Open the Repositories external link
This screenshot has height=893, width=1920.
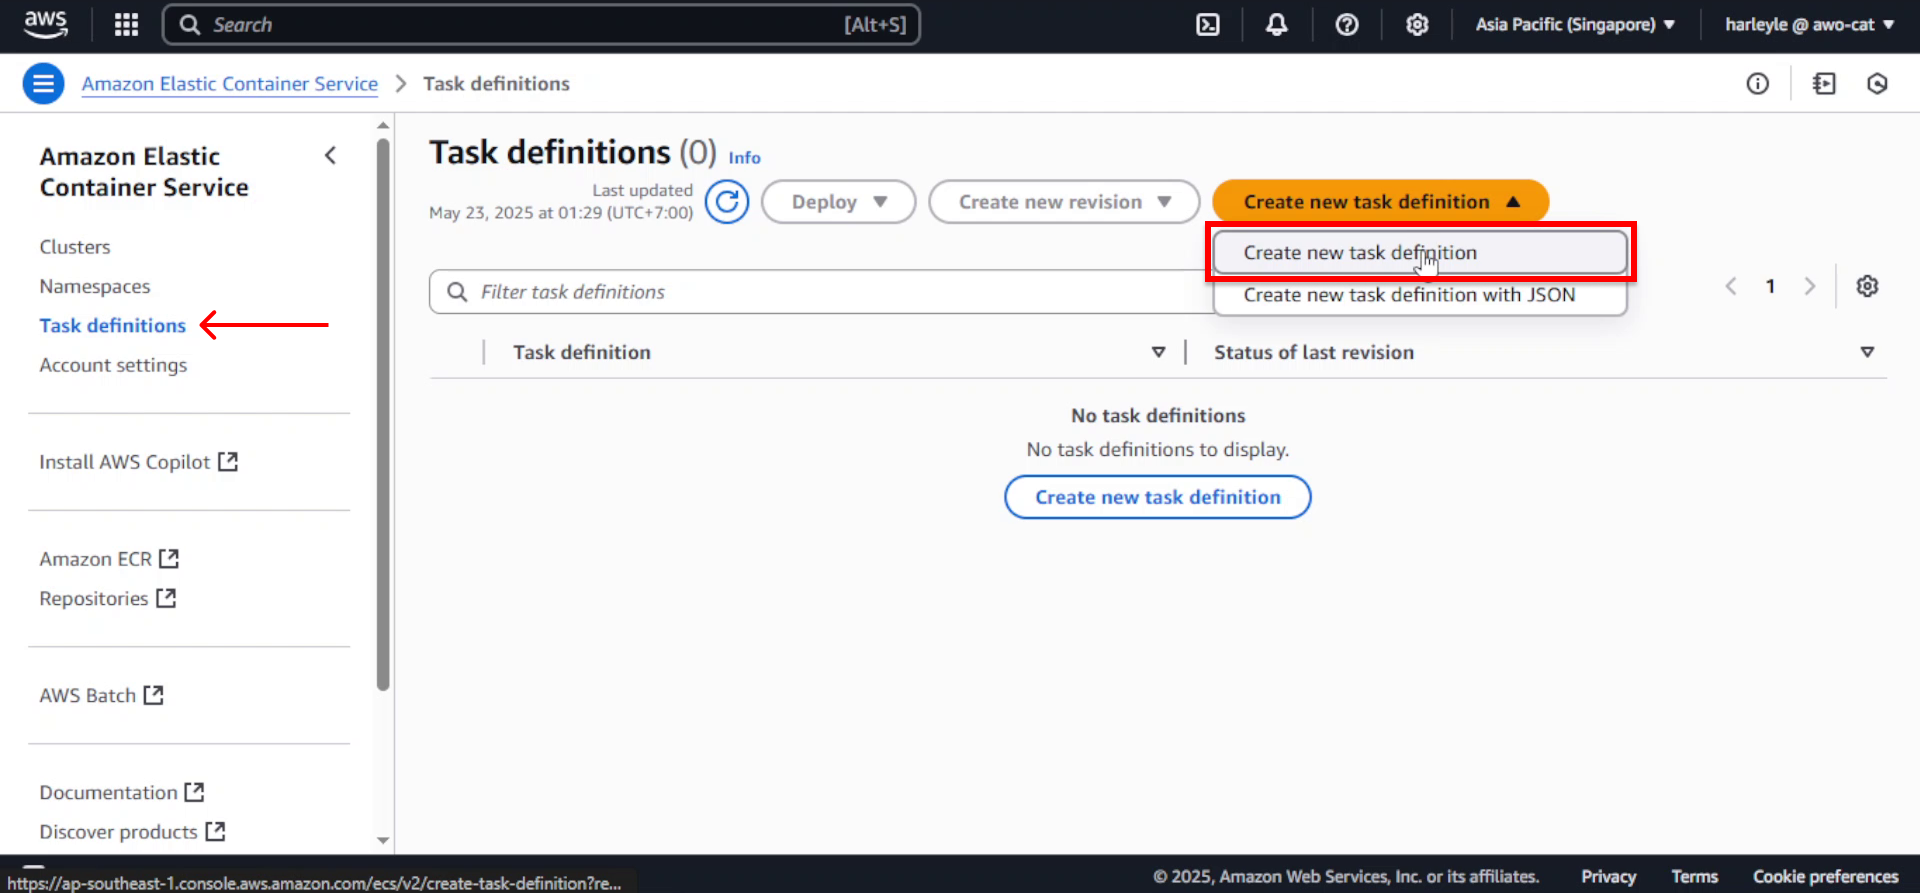[108, 598]
